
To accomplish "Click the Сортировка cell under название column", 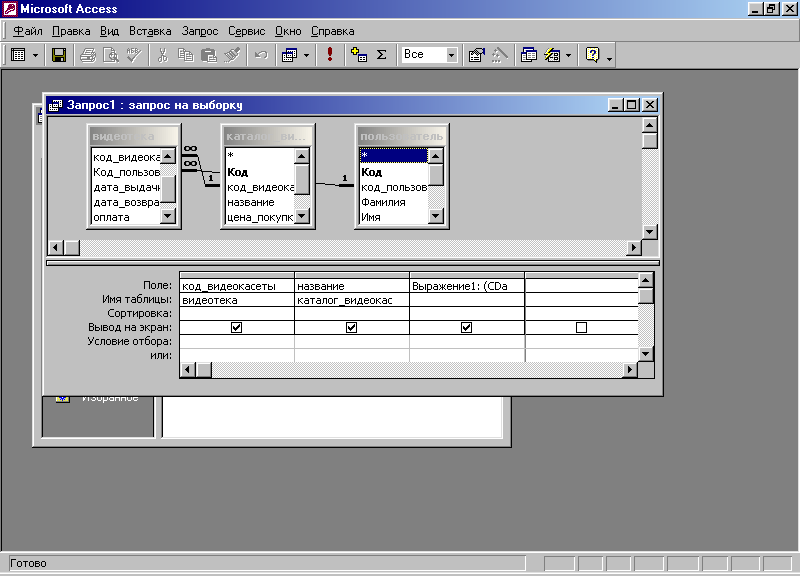I will (352, 314).
